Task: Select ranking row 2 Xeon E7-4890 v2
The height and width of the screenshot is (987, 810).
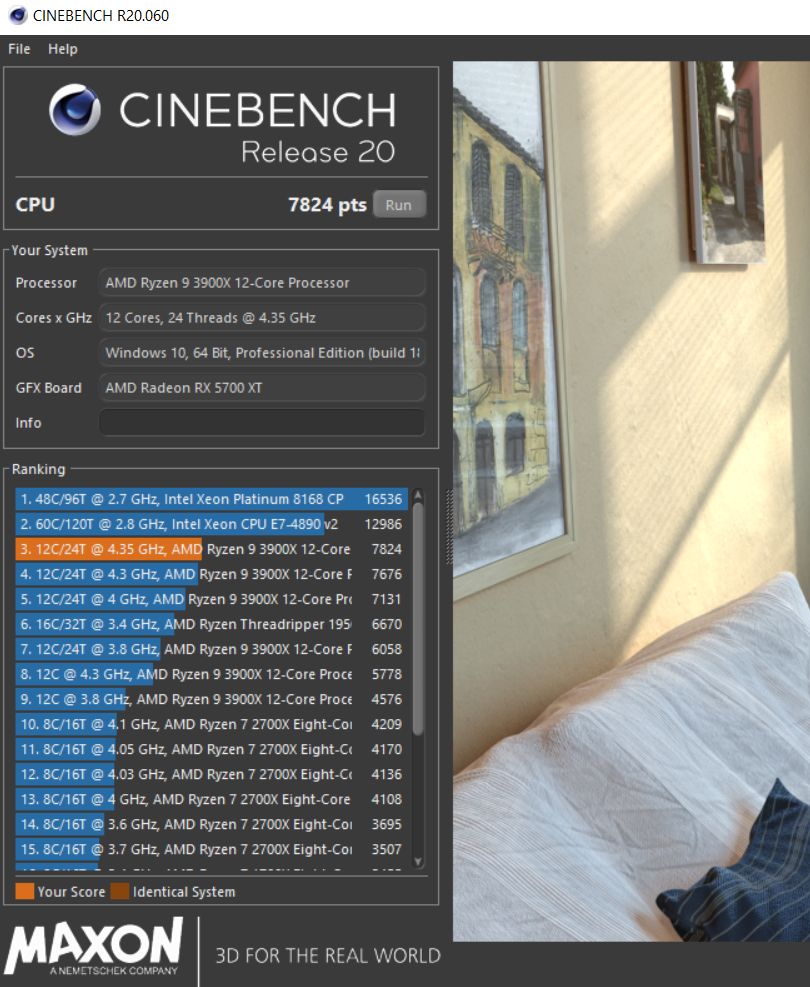Action: tap(211, 524)
